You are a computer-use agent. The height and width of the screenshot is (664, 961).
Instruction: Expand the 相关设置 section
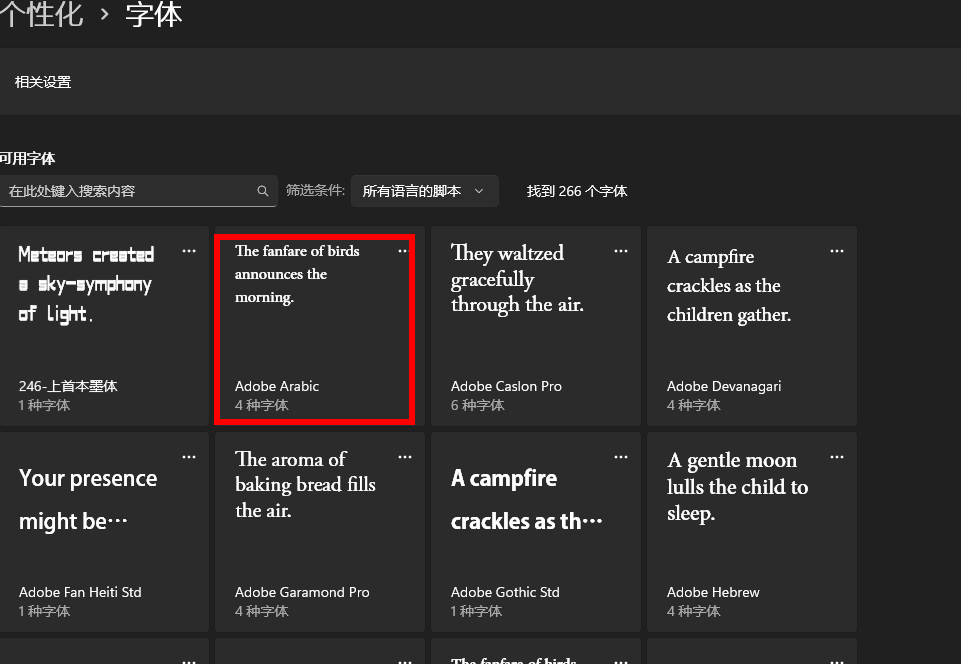pos(43,82)
